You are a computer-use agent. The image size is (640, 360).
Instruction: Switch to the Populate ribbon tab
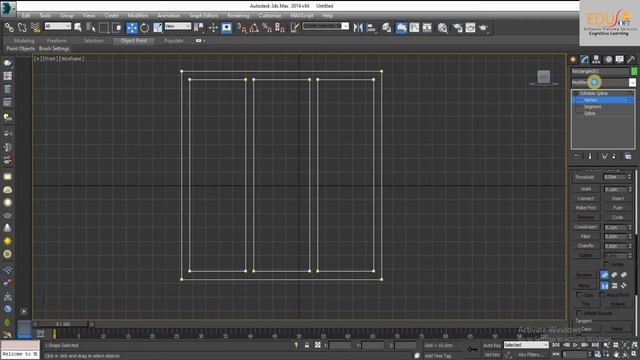point(173,41)
